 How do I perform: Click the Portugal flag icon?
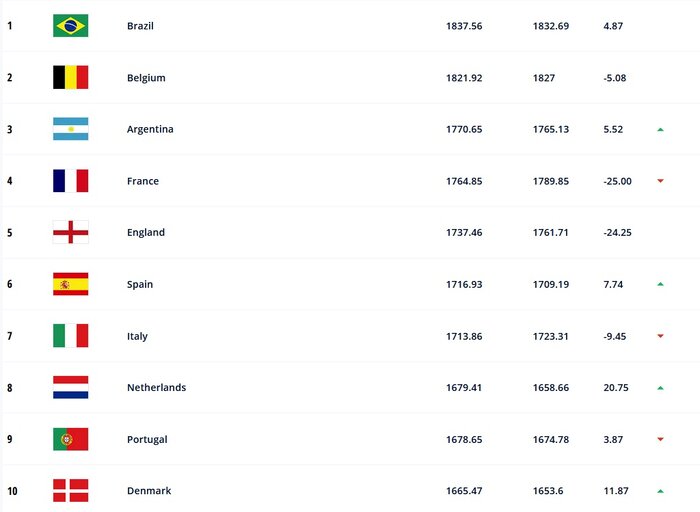[x=70, y=439]
